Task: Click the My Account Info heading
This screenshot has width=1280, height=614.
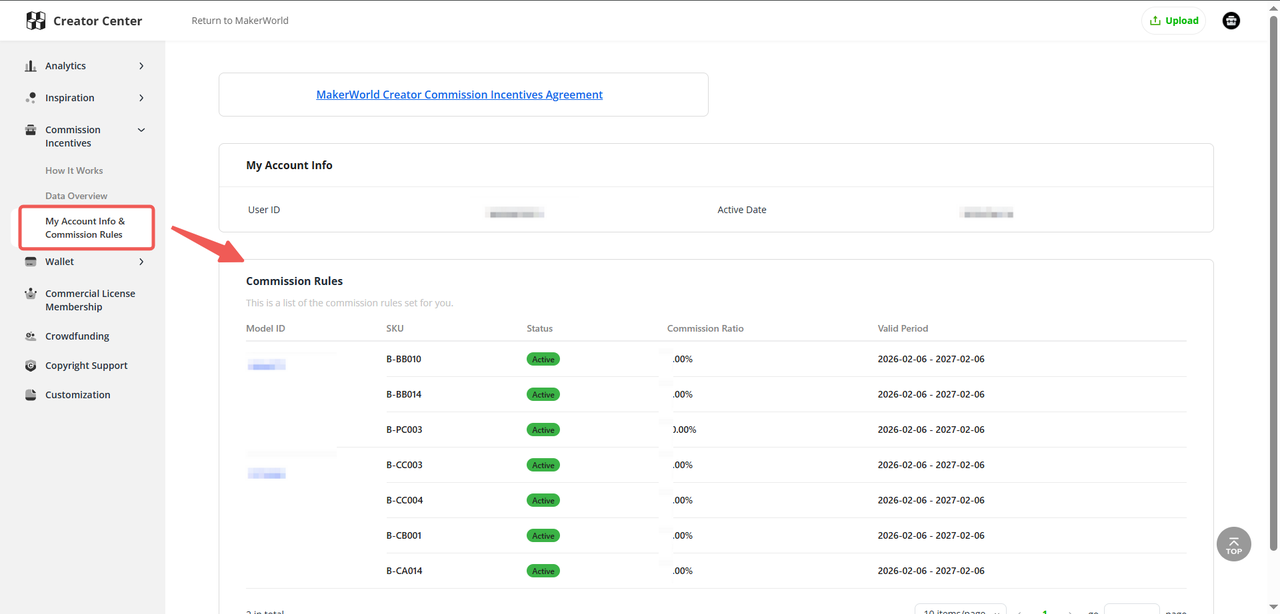Action: click(289, 165)
